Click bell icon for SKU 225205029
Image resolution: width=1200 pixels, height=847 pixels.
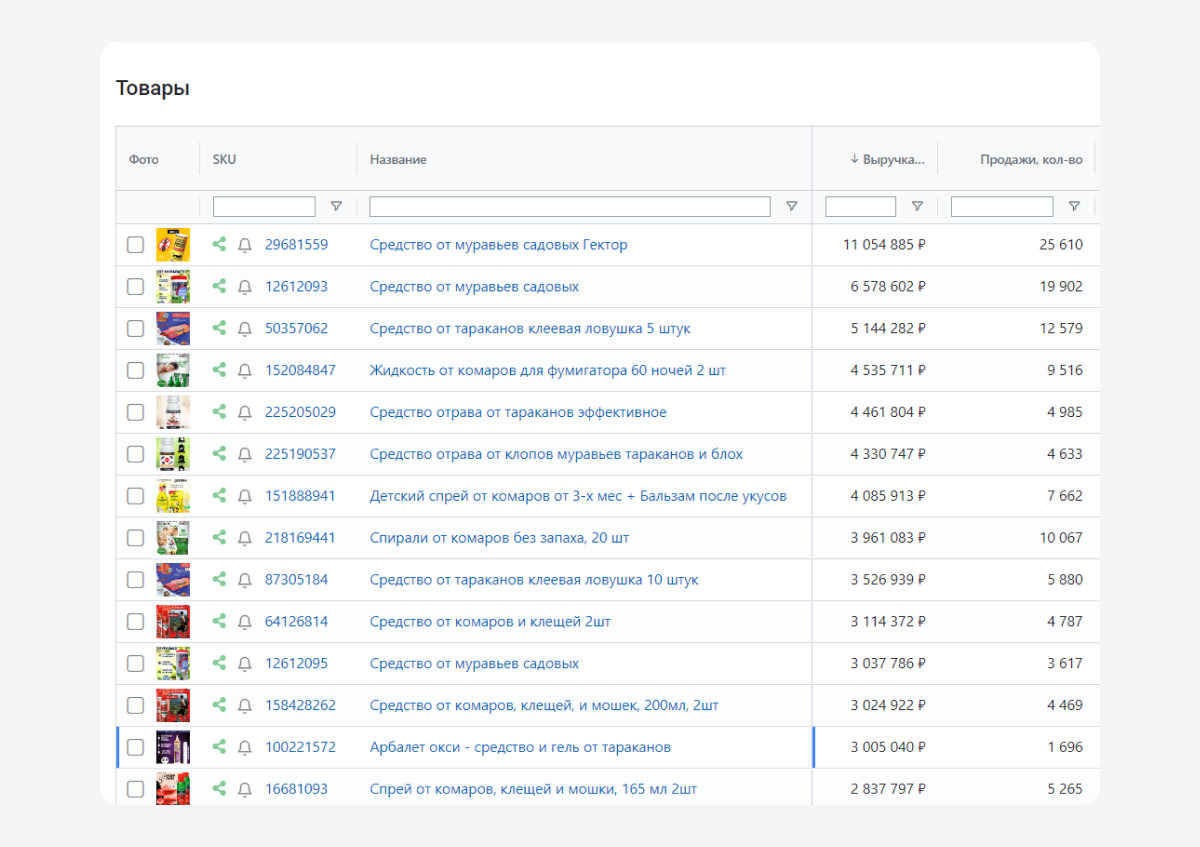[244, 413]
